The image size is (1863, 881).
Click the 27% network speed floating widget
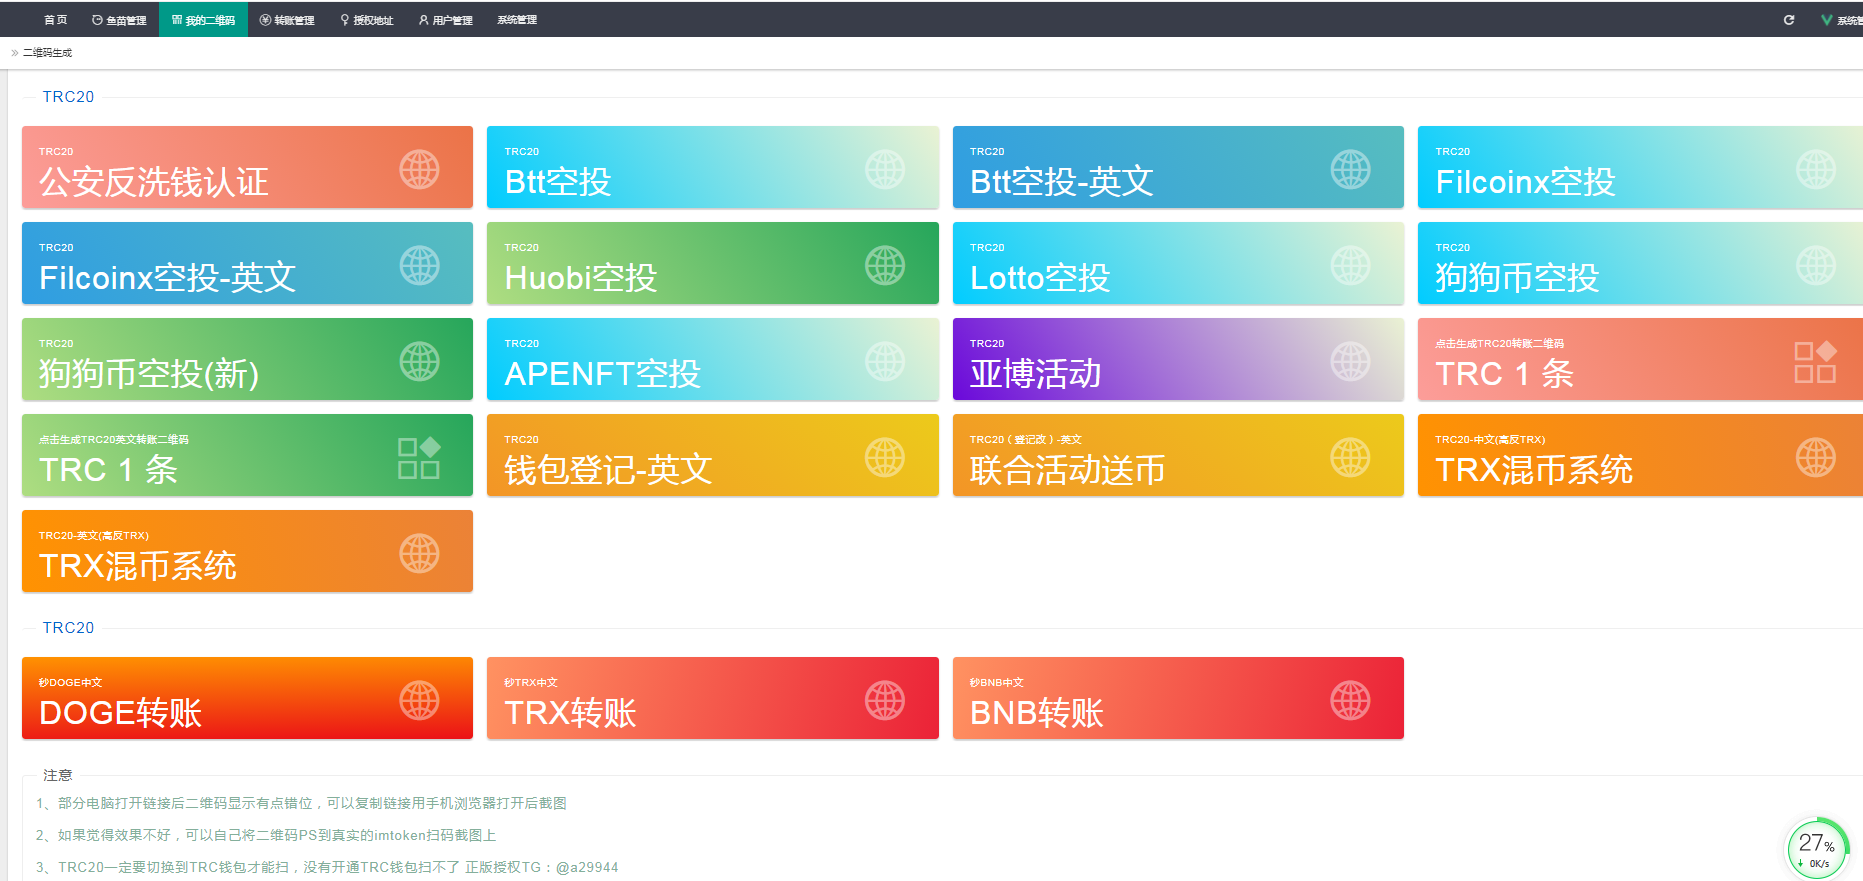click(x=1817, y=850)
